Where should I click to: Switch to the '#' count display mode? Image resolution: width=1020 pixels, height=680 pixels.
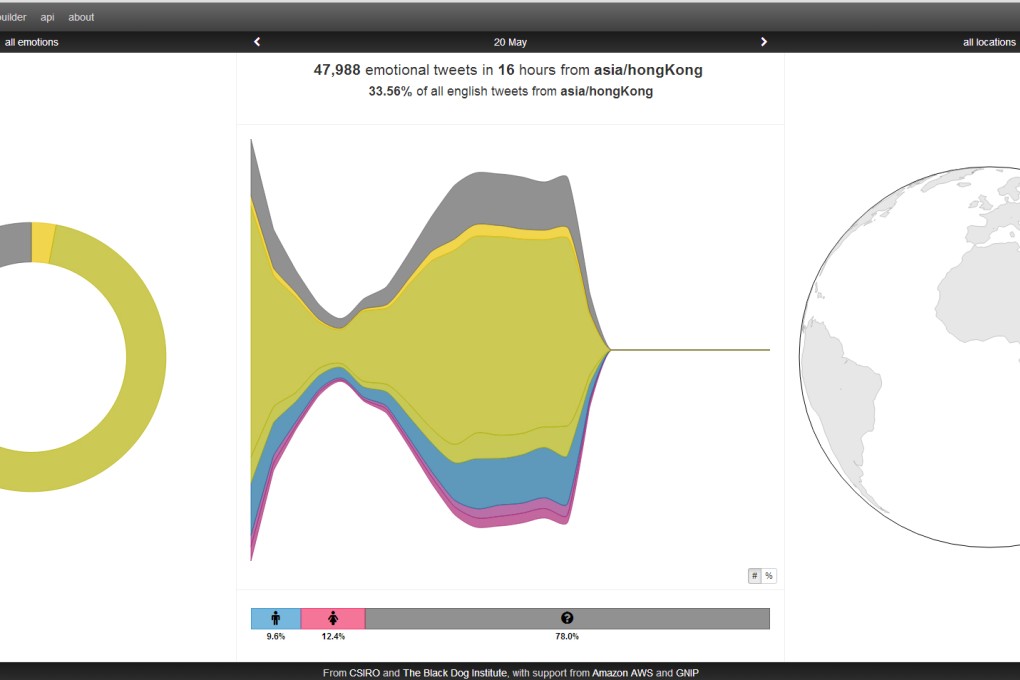point(753,575)
